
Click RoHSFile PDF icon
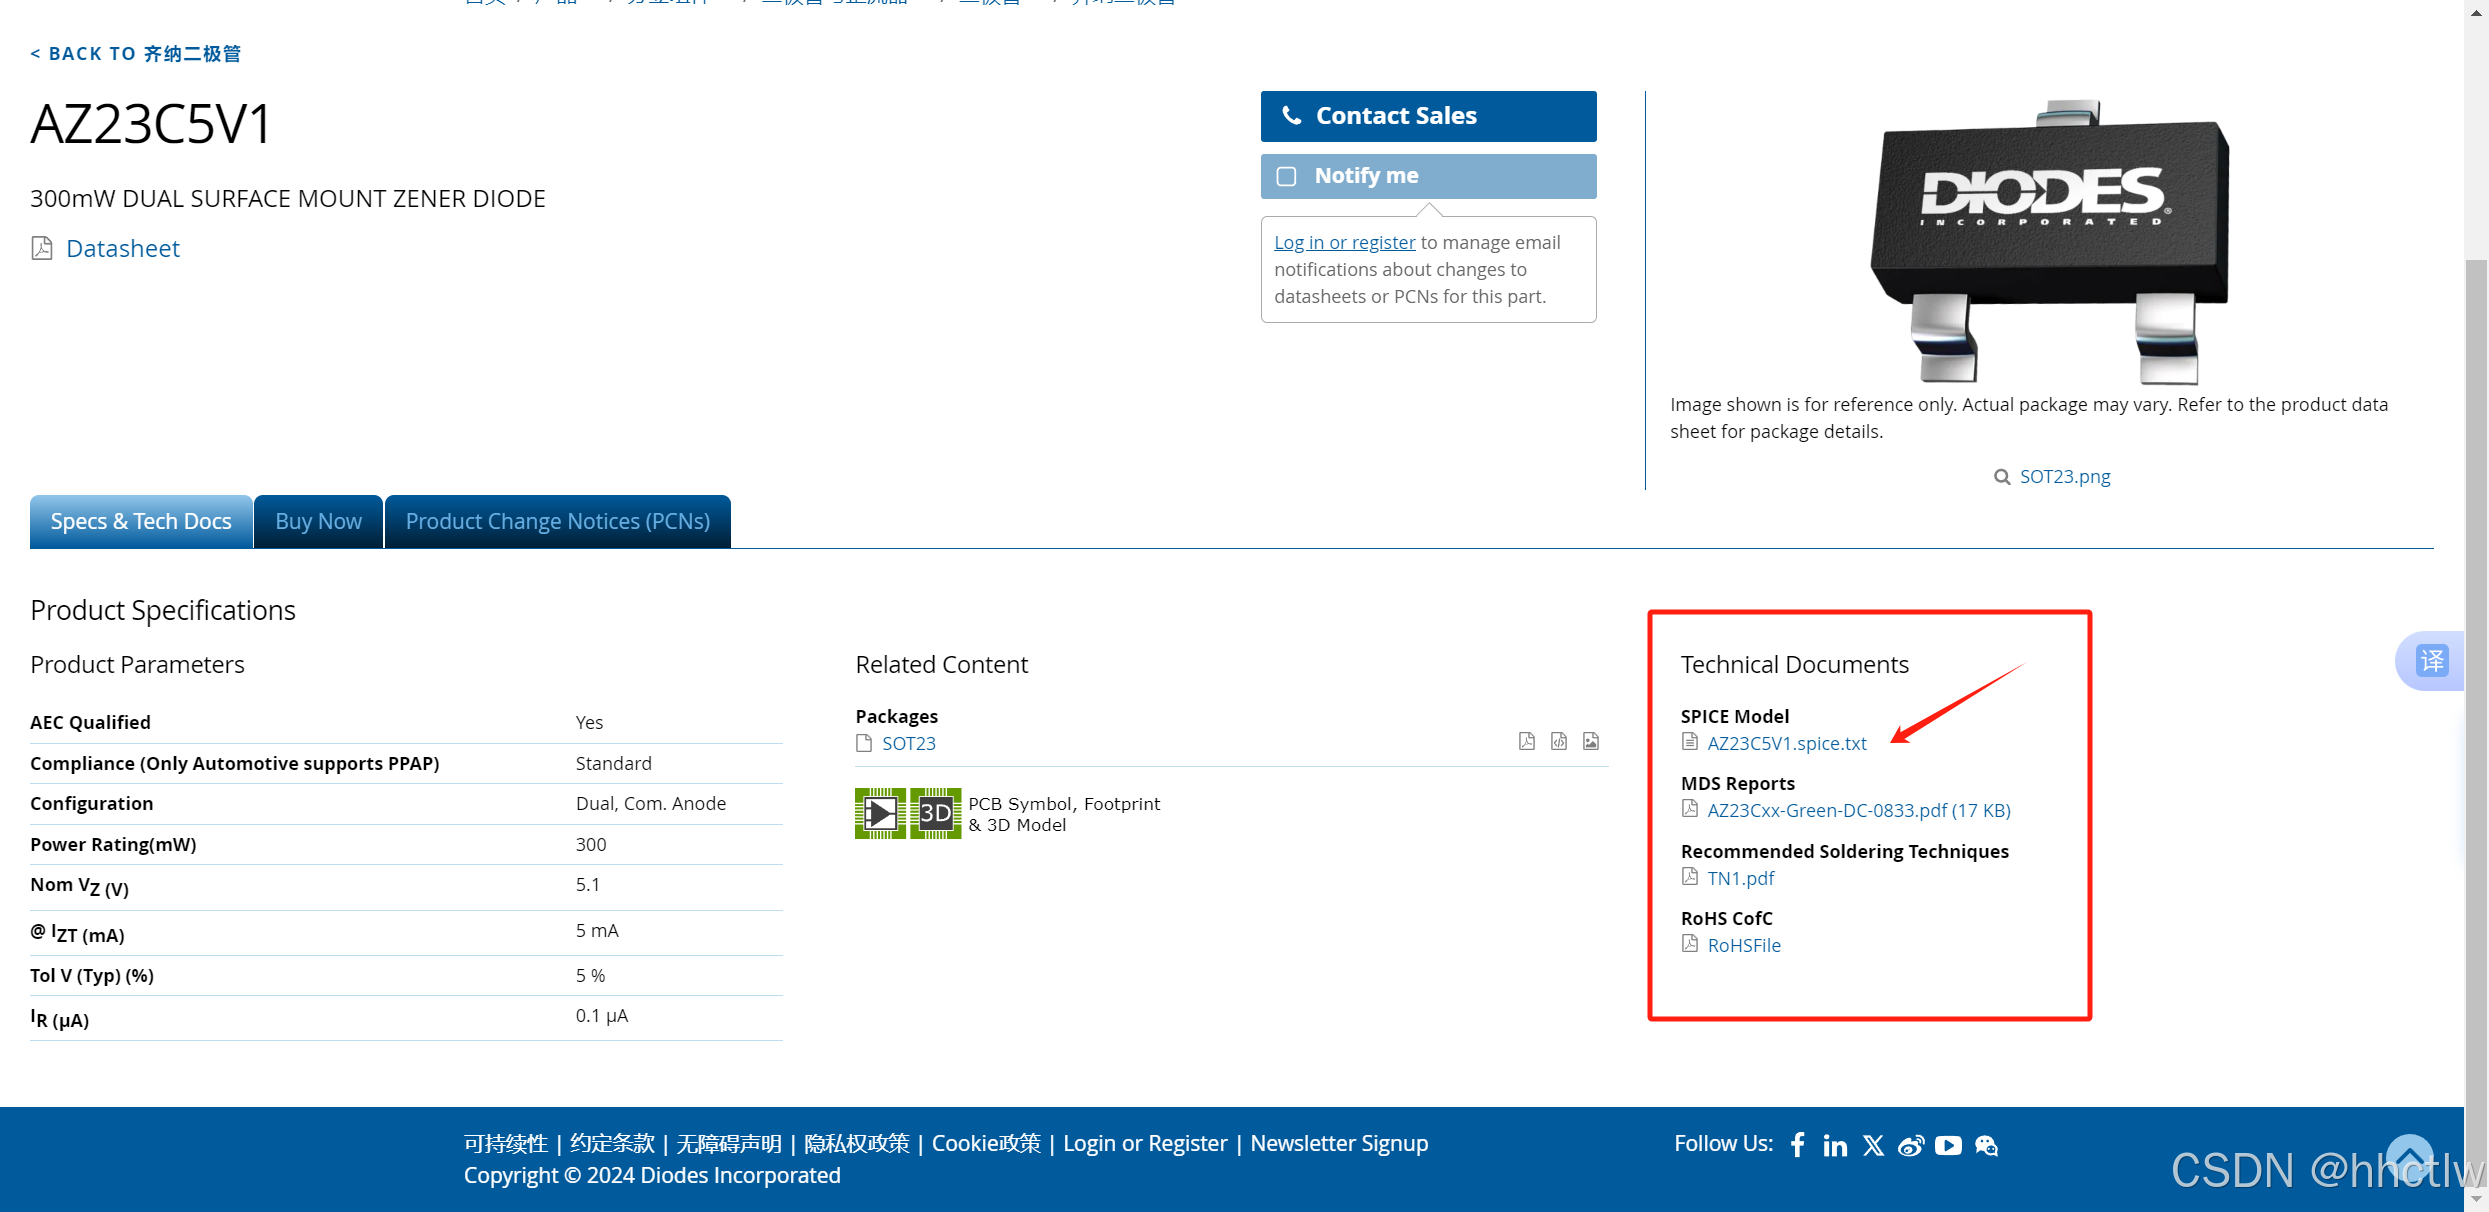(x=1690, y=944)
